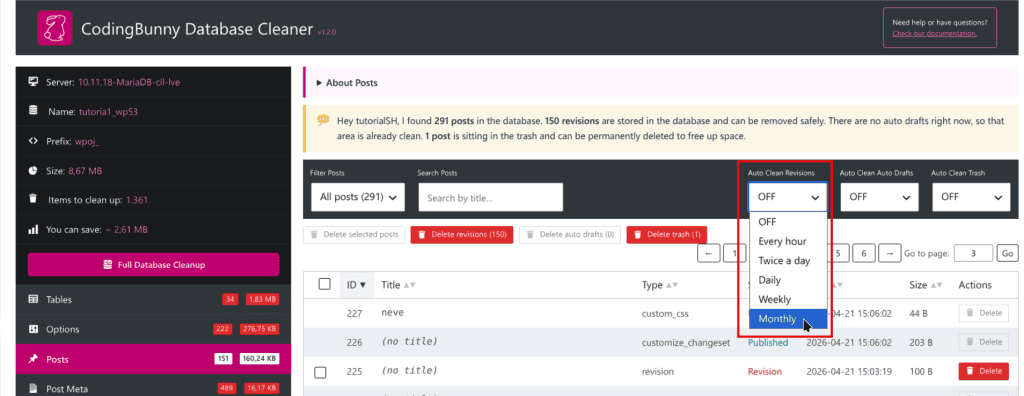
Task: Choose Daily from the dropdown list
Action: [x=788, y=280]
